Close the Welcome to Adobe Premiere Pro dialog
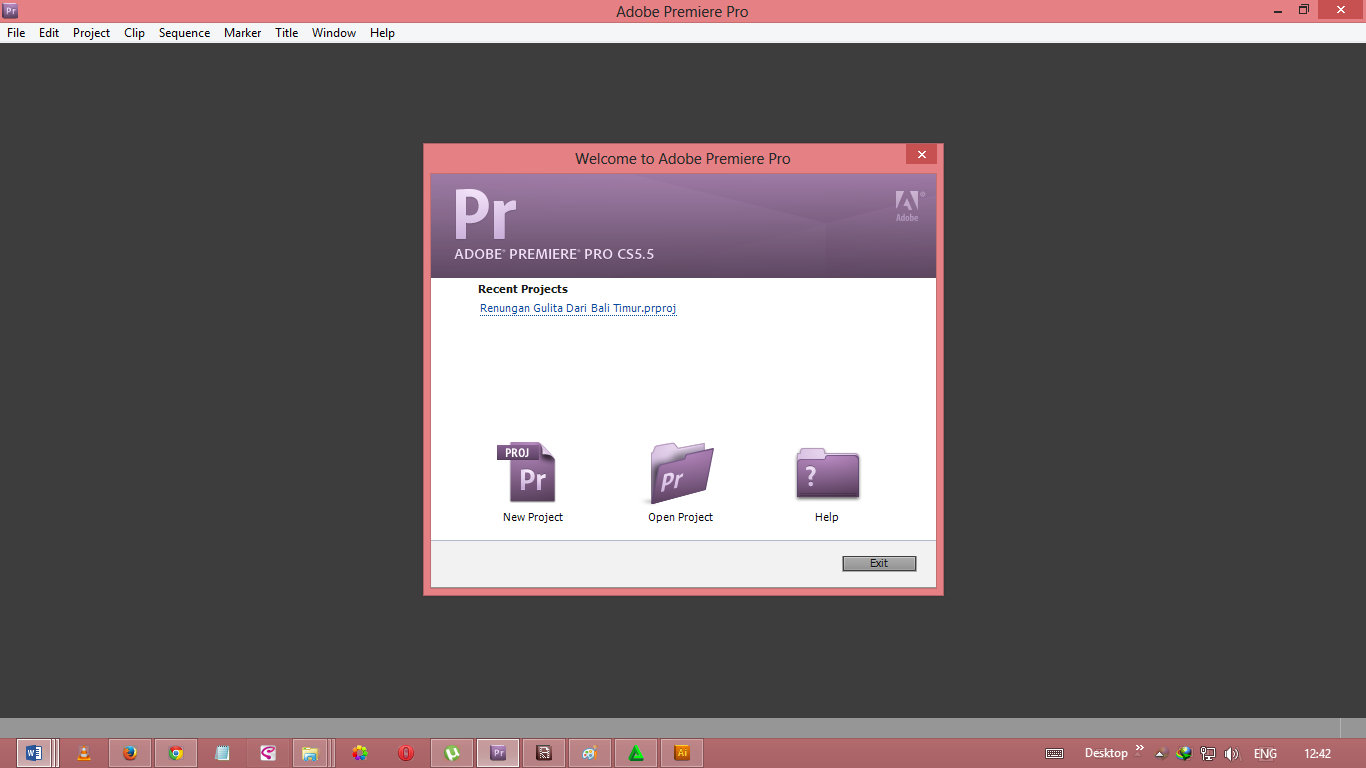The image size is (1366, 768). 921,154
